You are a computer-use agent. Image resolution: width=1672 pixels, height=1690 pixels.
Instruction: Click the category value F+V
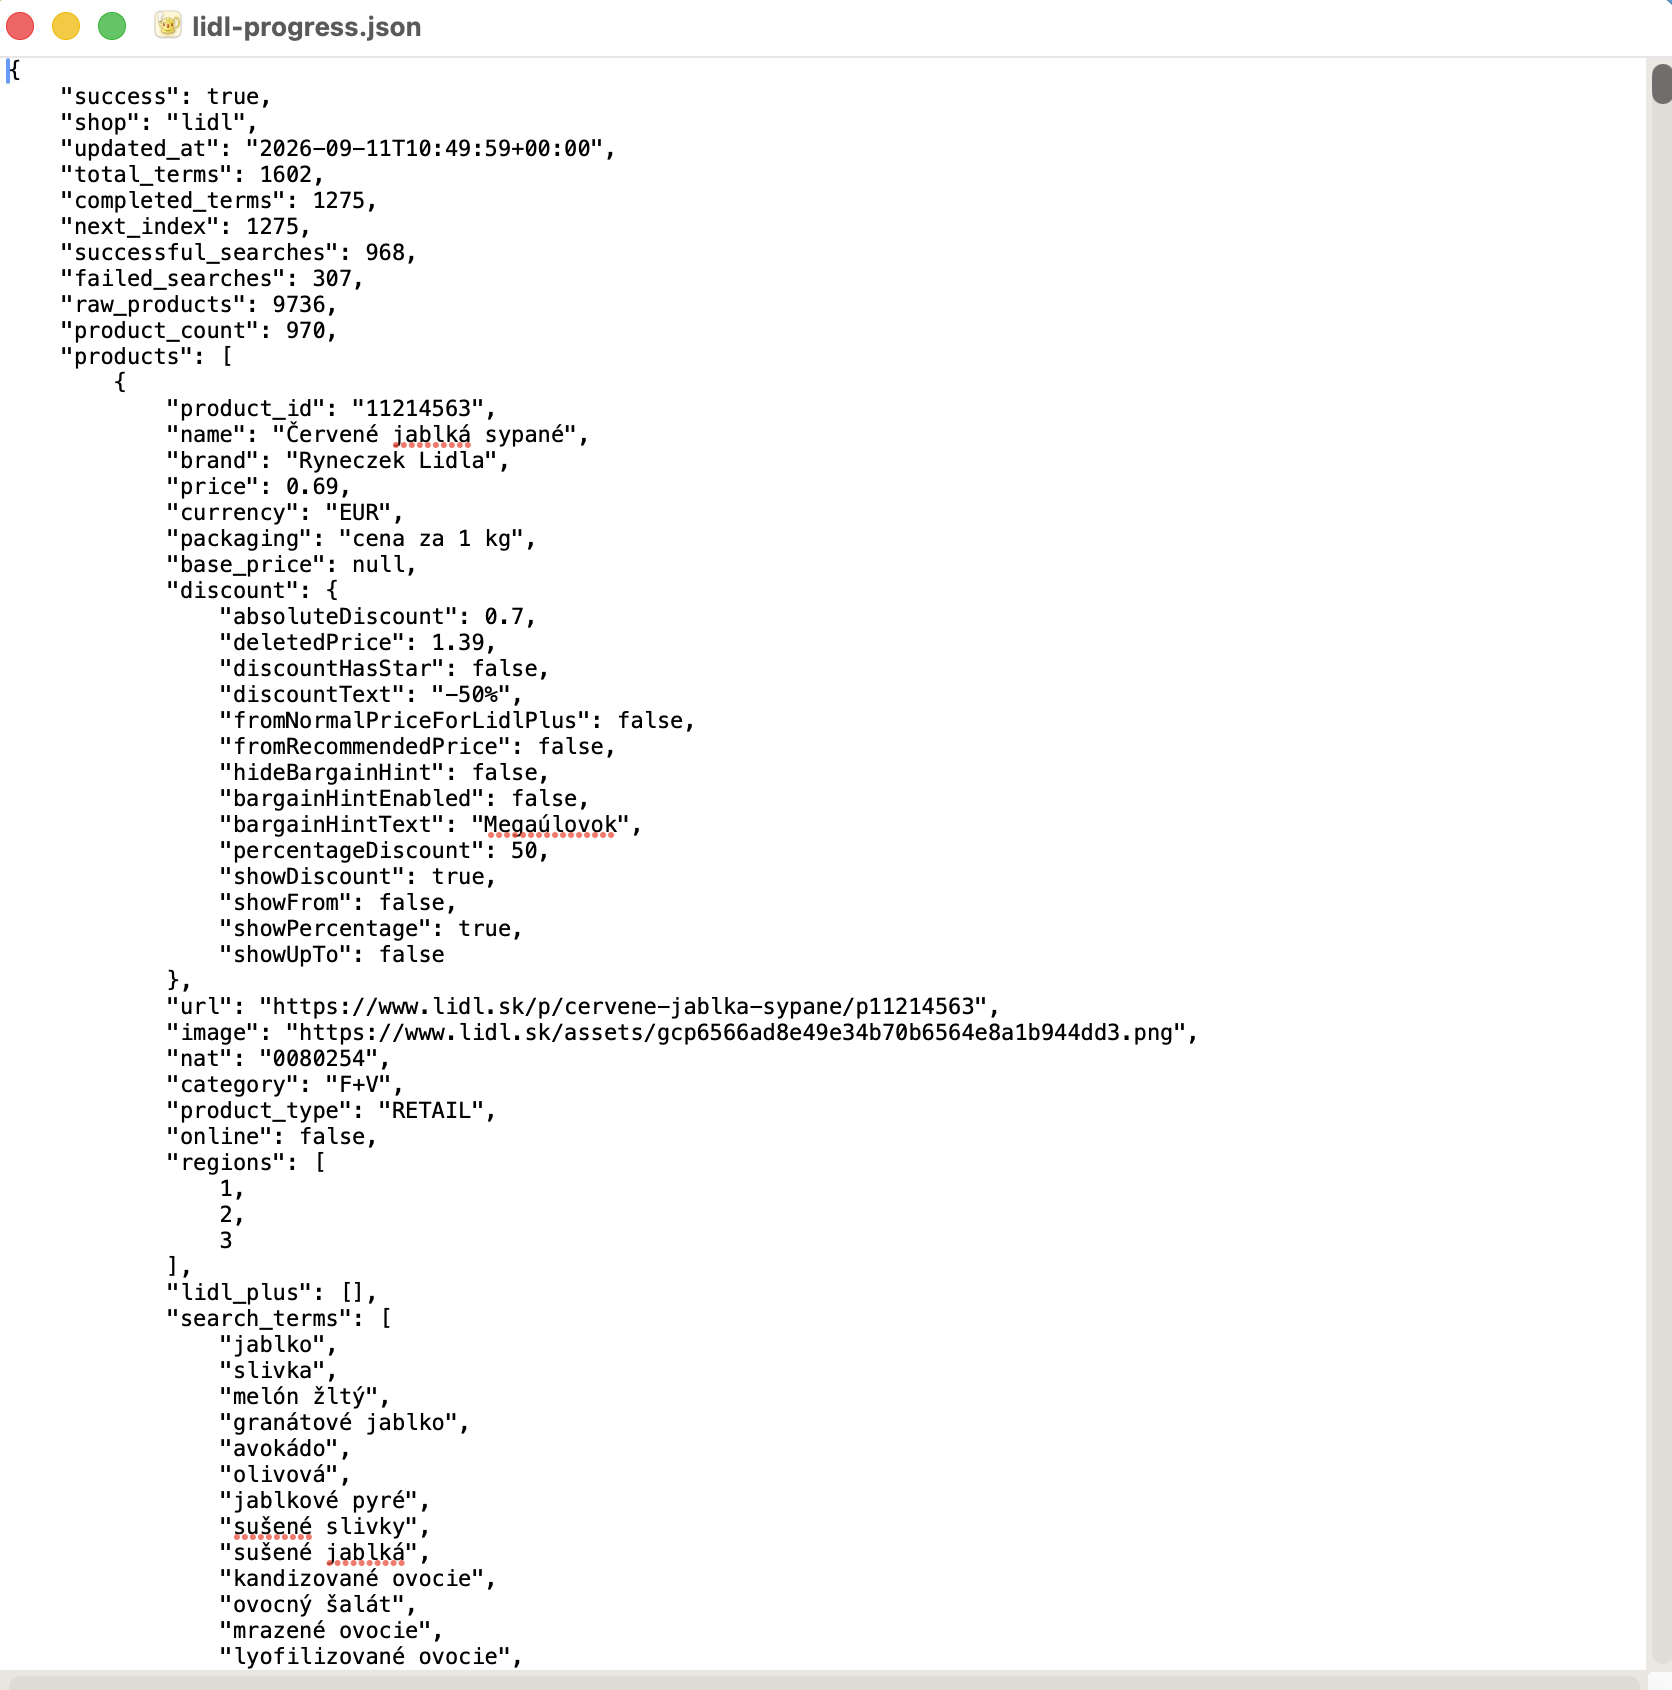click(x=359, y=1085)
